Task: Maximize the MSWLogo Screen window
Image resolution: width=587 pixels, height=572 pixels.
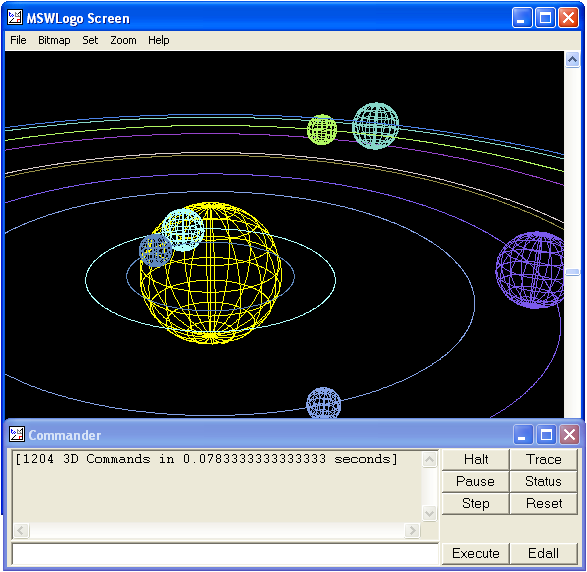Action: 545,18
